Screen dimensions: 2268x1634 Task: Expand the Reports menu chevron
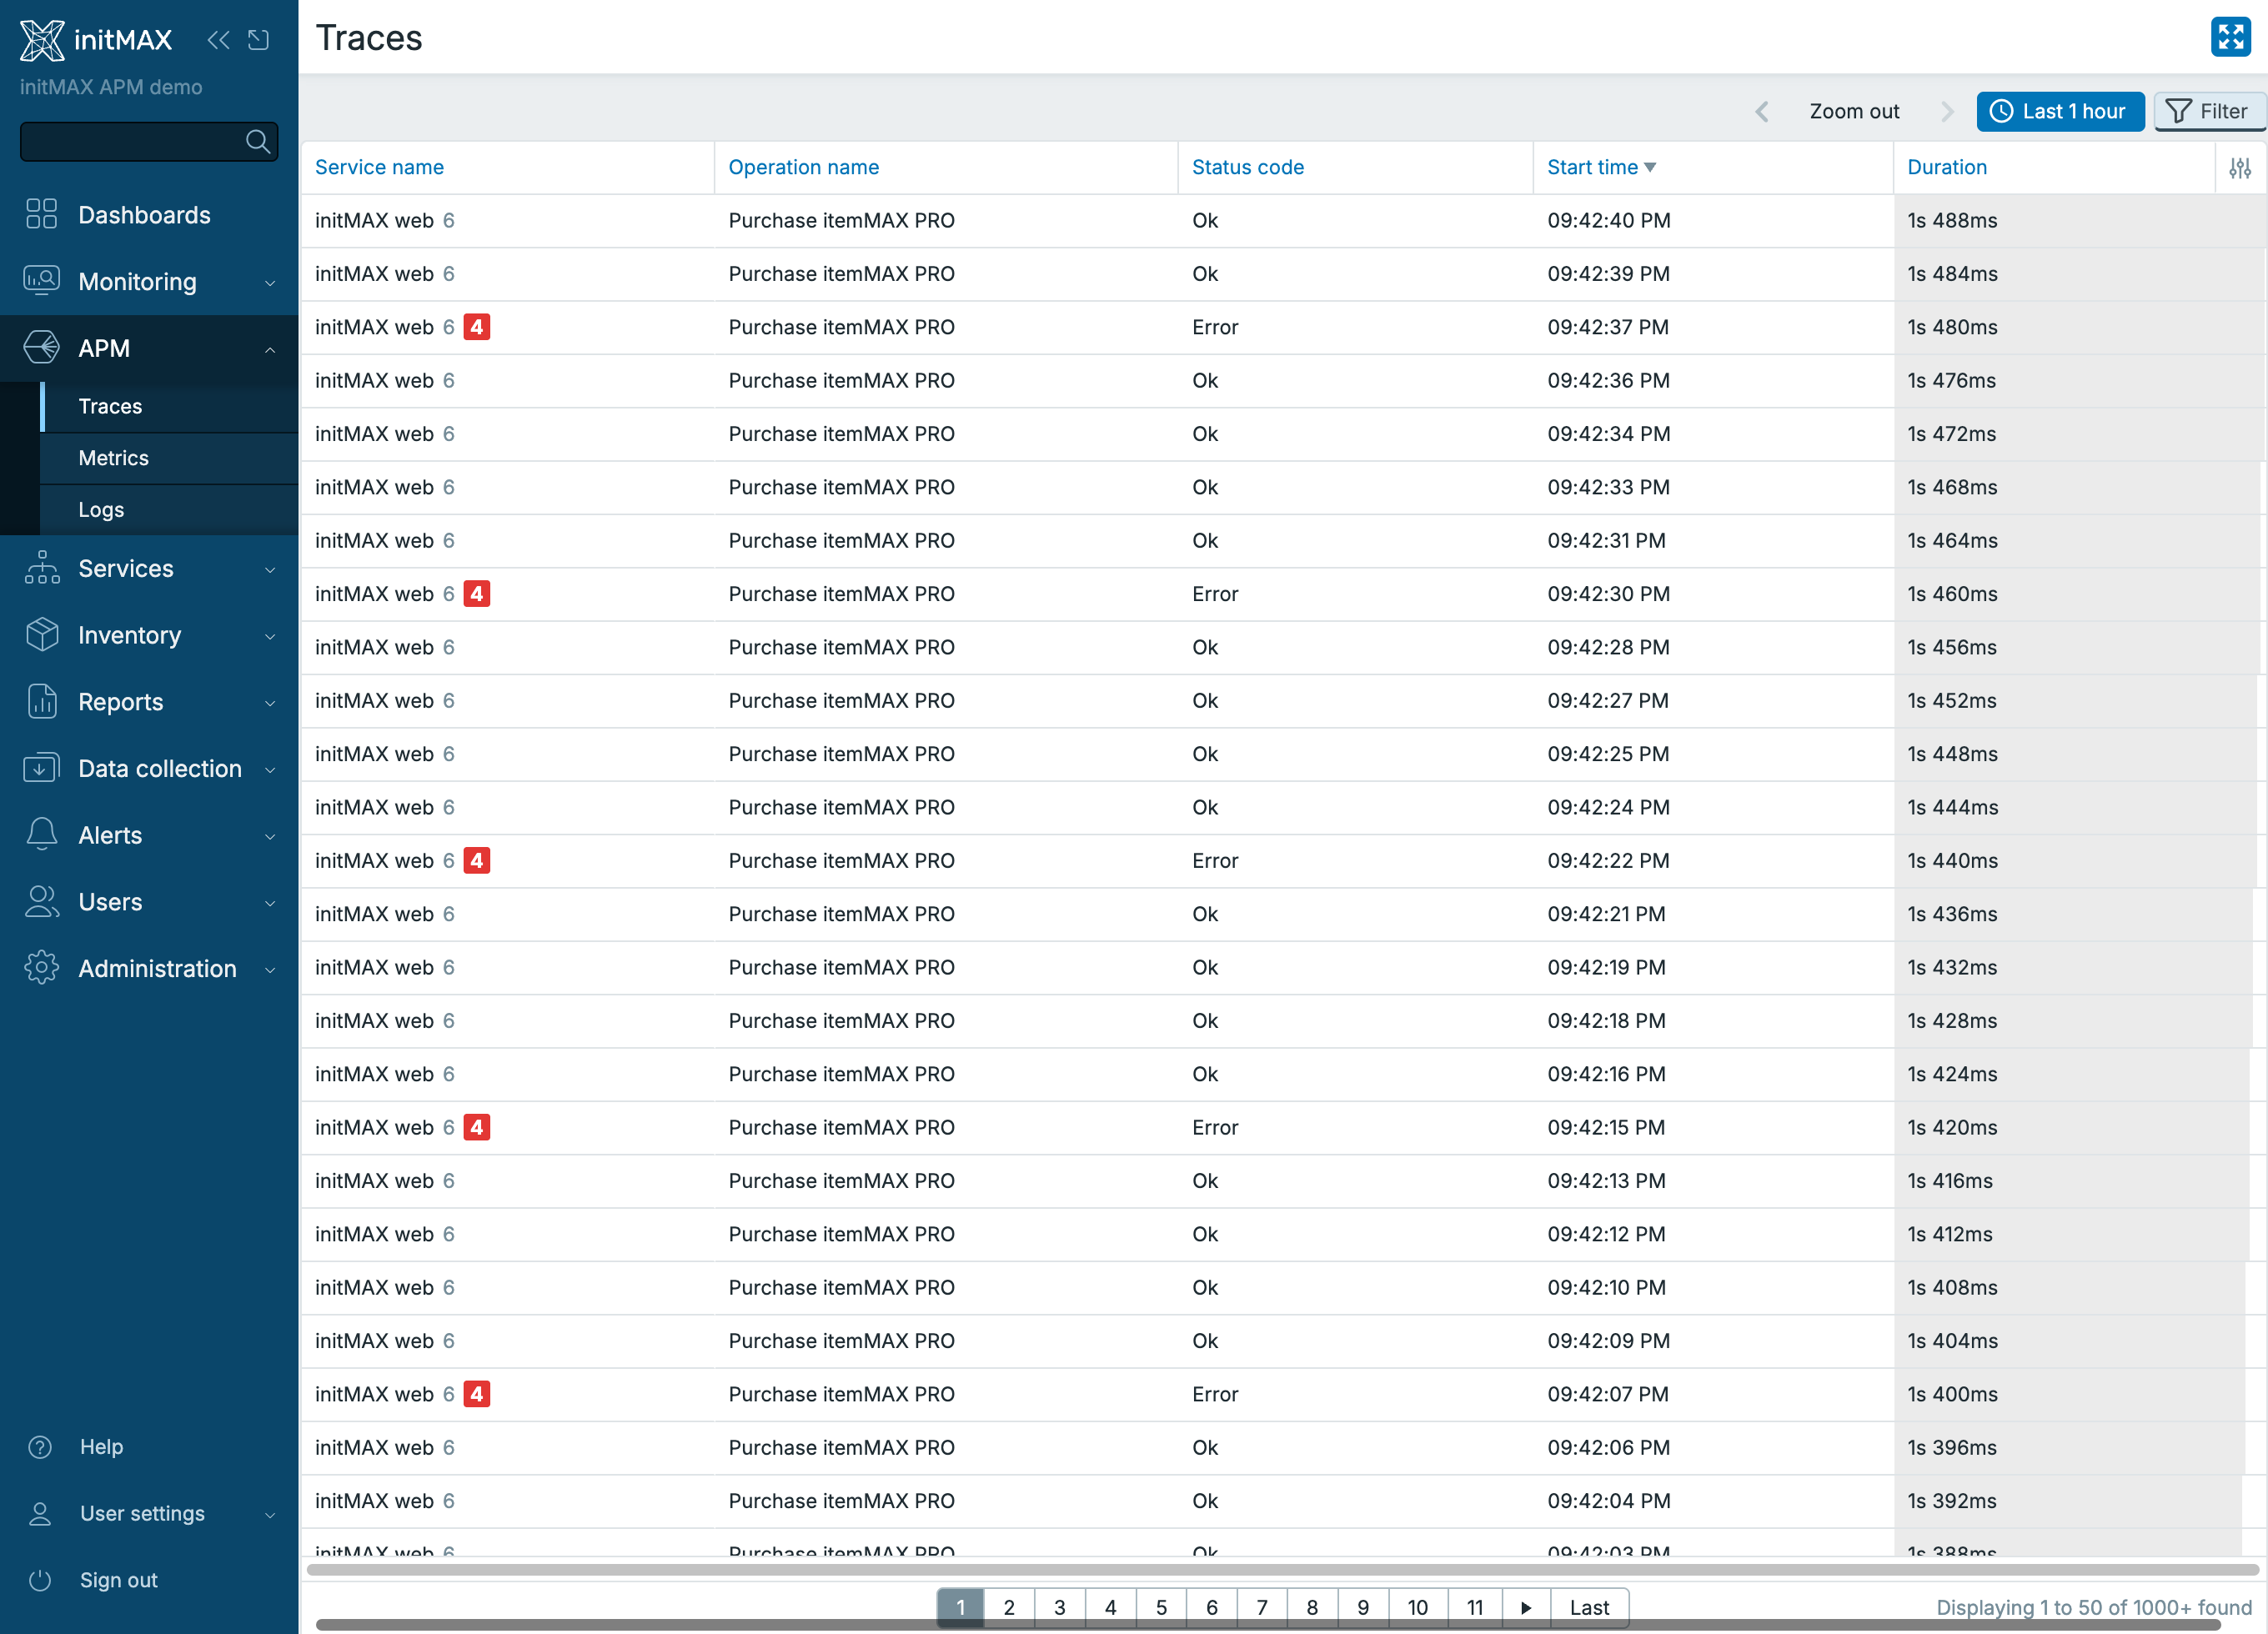270,703
